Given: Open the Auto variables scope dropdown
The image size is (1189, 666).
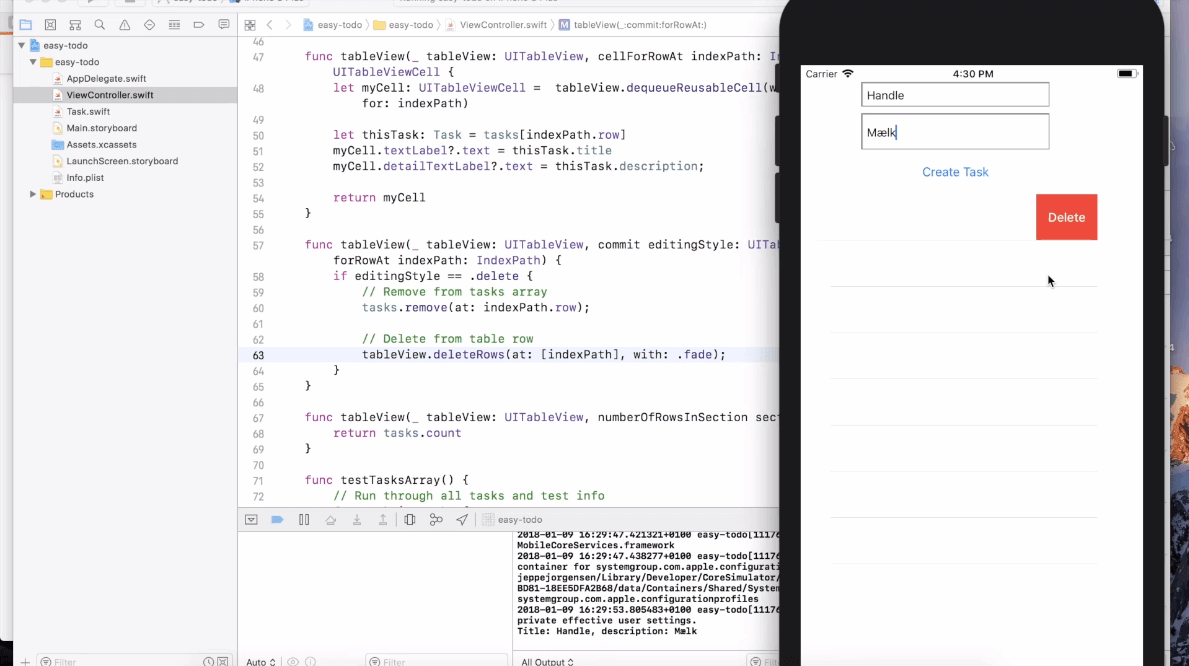Looking at the screenshot, I should (x=261, y=661).
